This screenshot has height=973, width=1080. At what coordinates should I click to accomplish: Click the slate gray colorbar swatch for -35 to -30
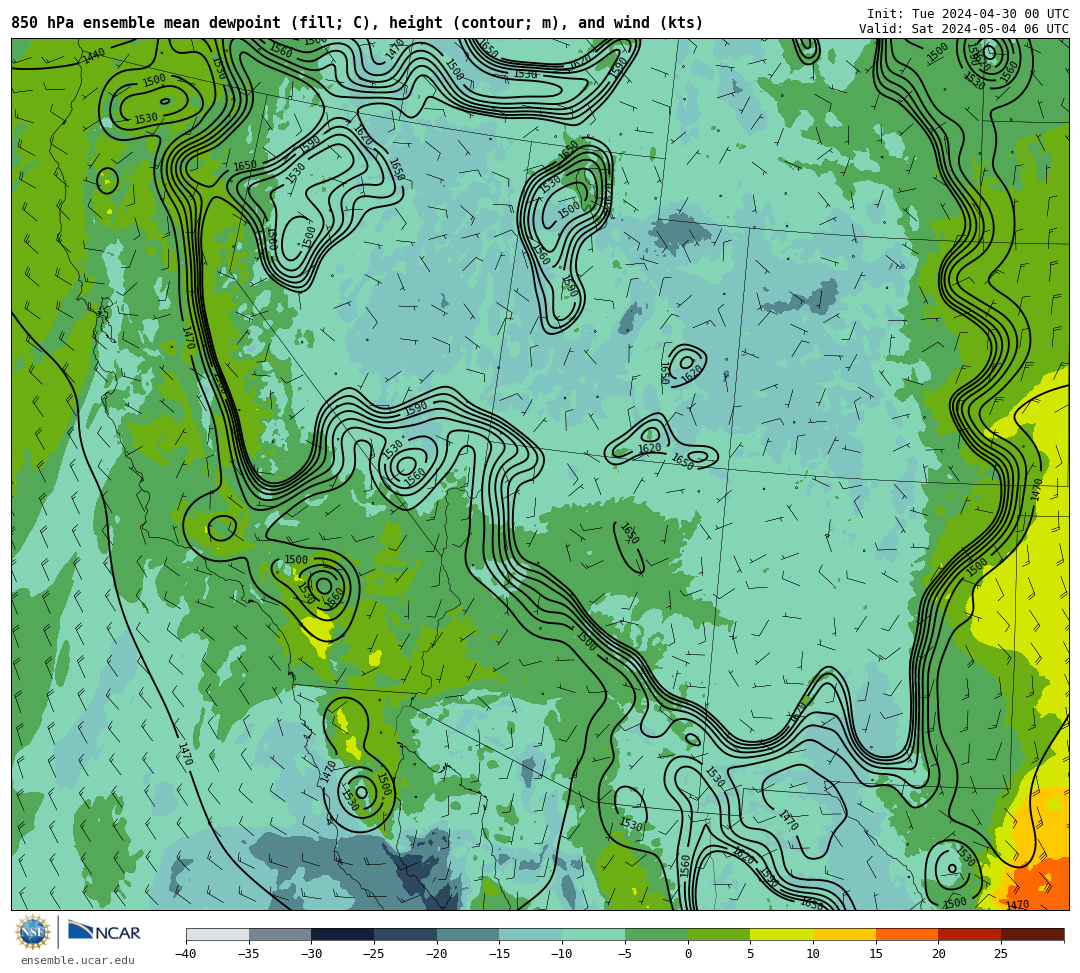tap(280, 934)
